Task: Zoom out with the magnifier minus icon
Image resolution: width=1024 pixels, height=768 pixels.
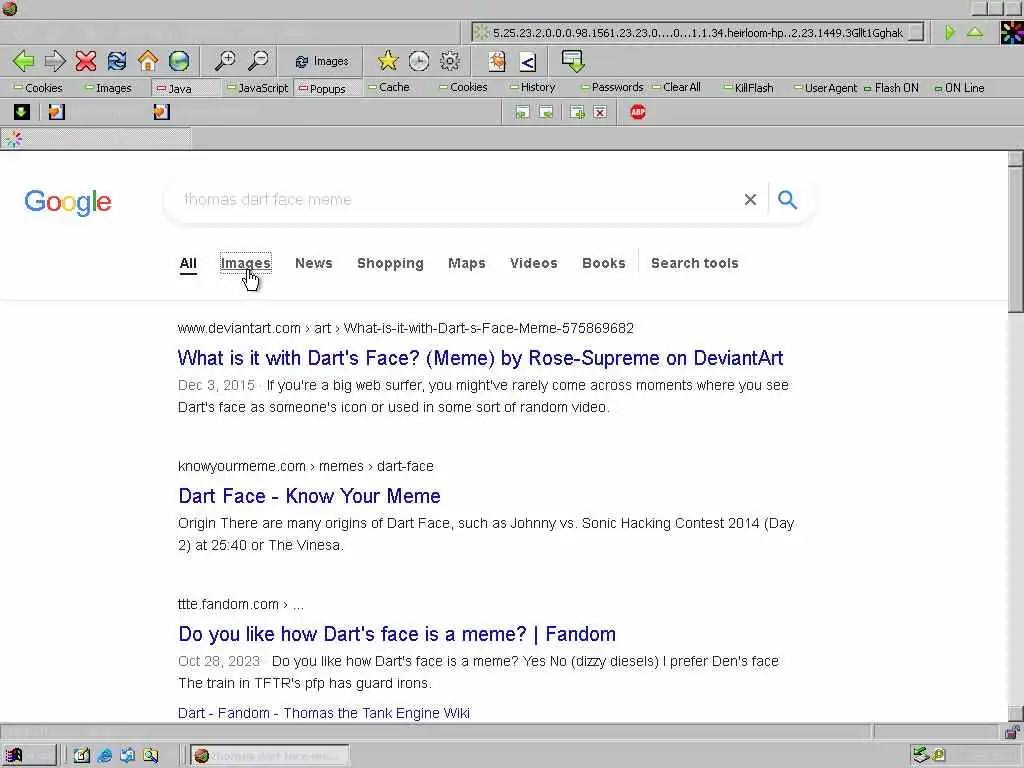Action: pyautogui.click(x=258, y=61)
